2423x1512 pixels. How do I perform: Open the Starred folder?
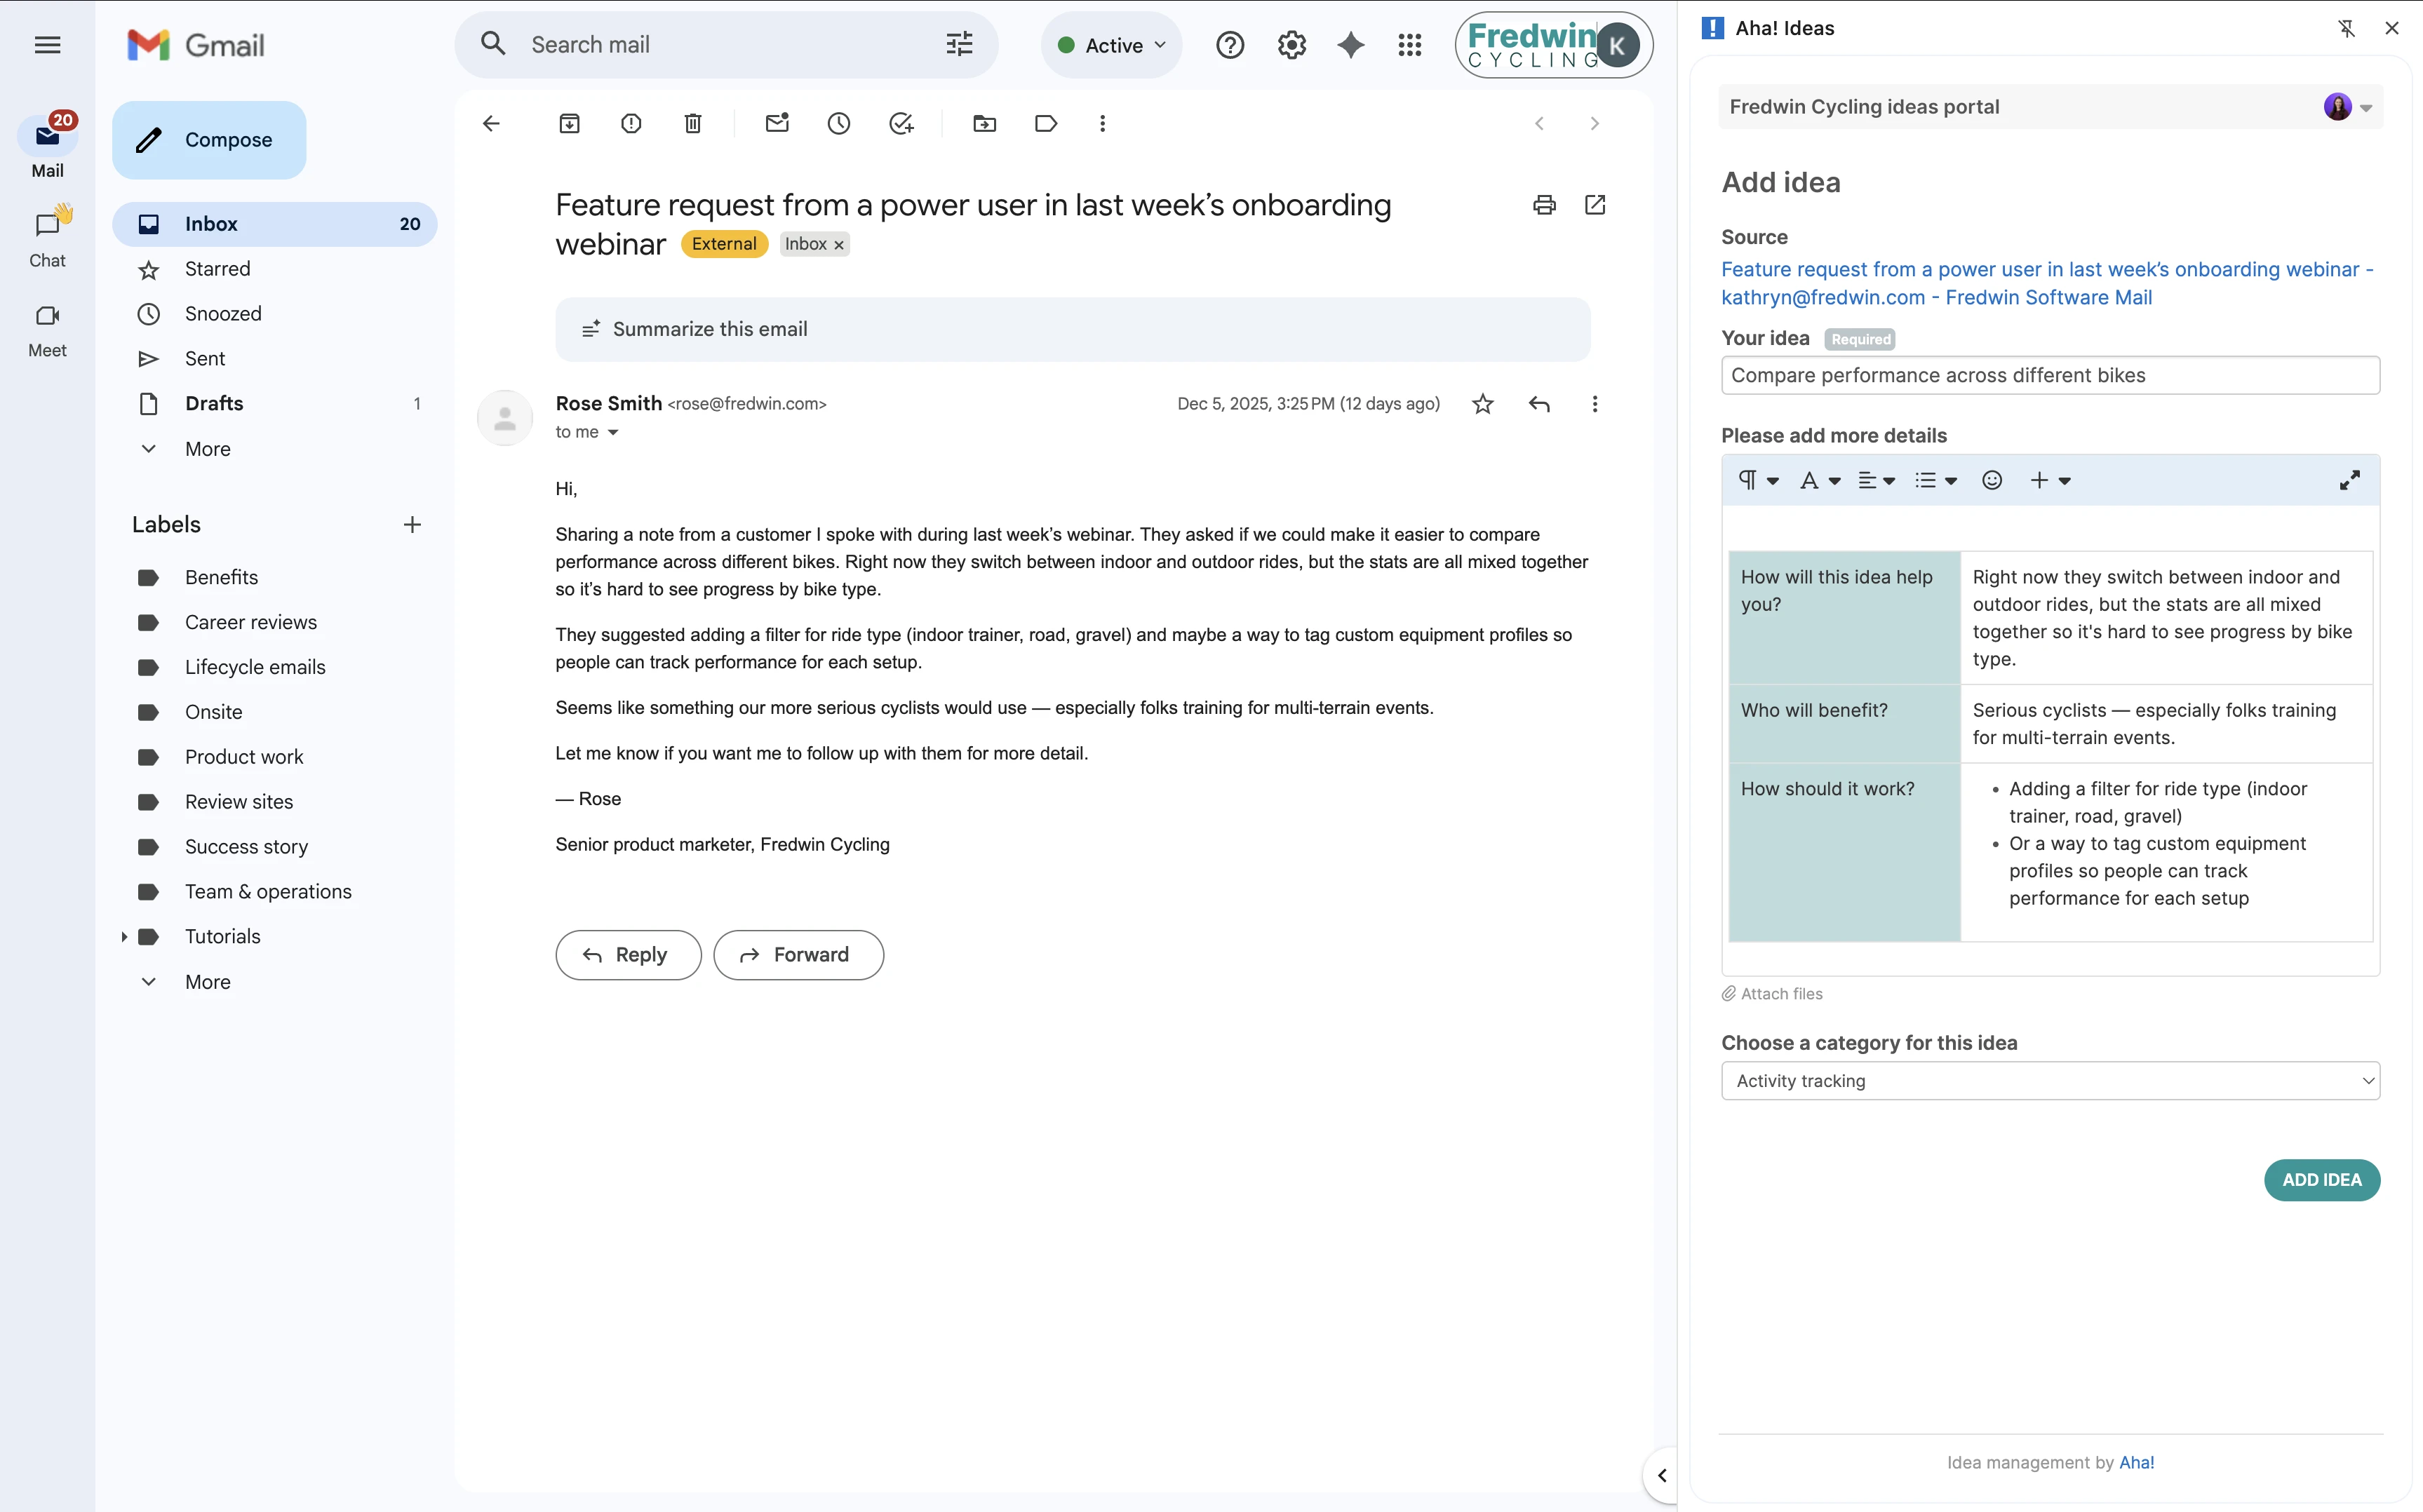pos(217,269)
